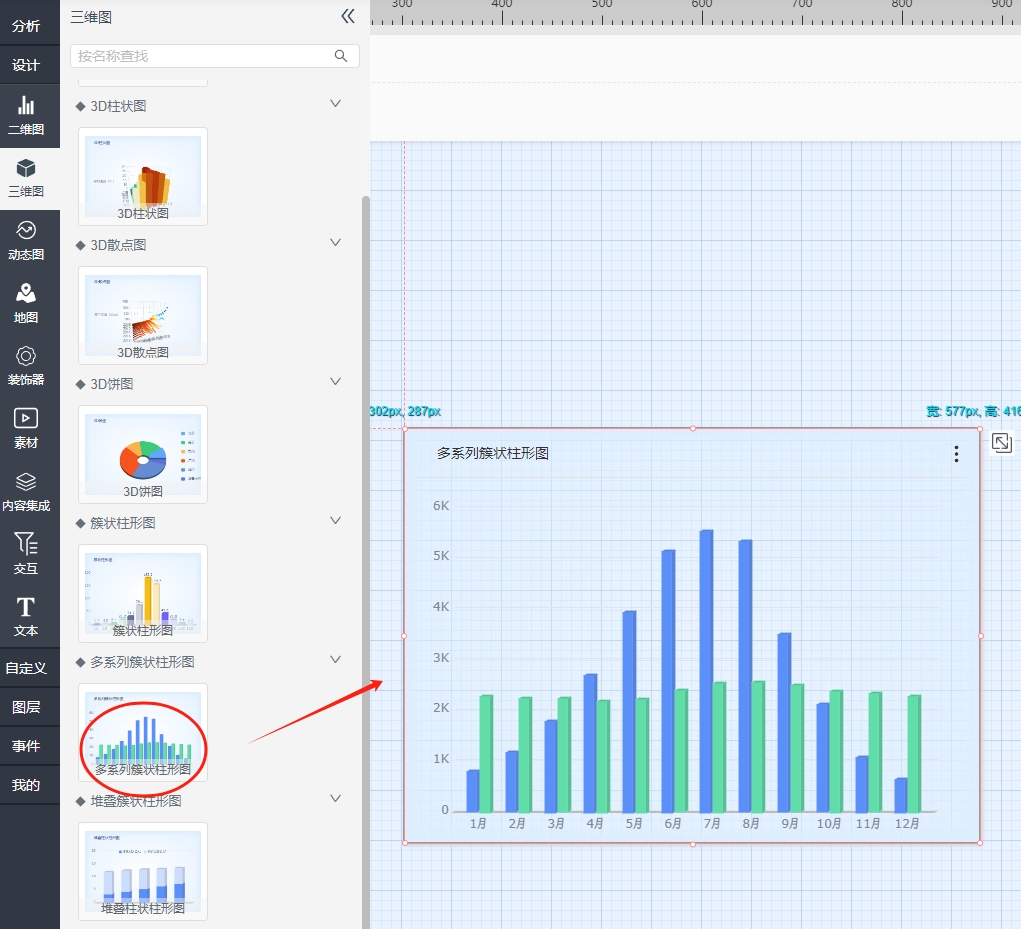1021x929 pixels.
Task: Select the 内容集成 layers icon
Action: tap(26, 491)
